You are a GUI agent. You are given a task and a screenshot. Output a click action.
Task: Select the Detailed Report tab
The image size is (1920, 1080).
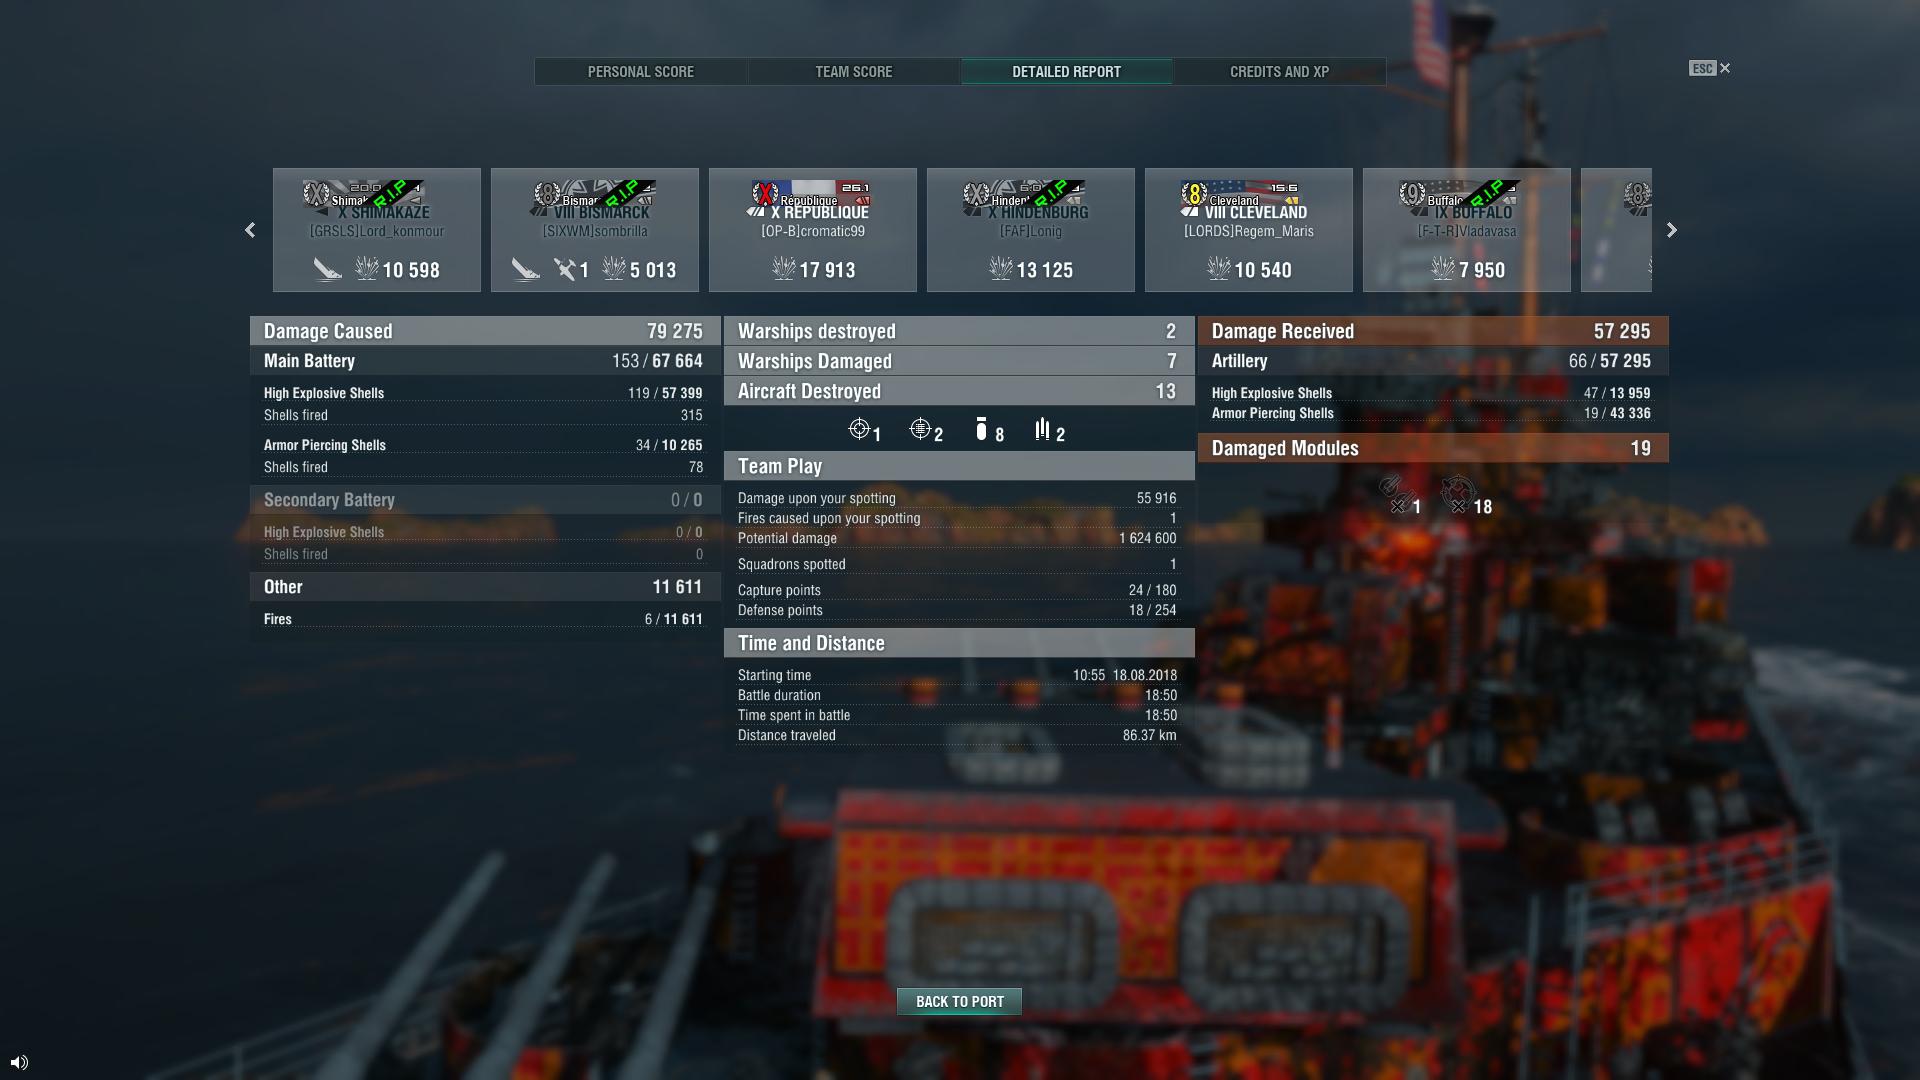(x=1066, y=72)
